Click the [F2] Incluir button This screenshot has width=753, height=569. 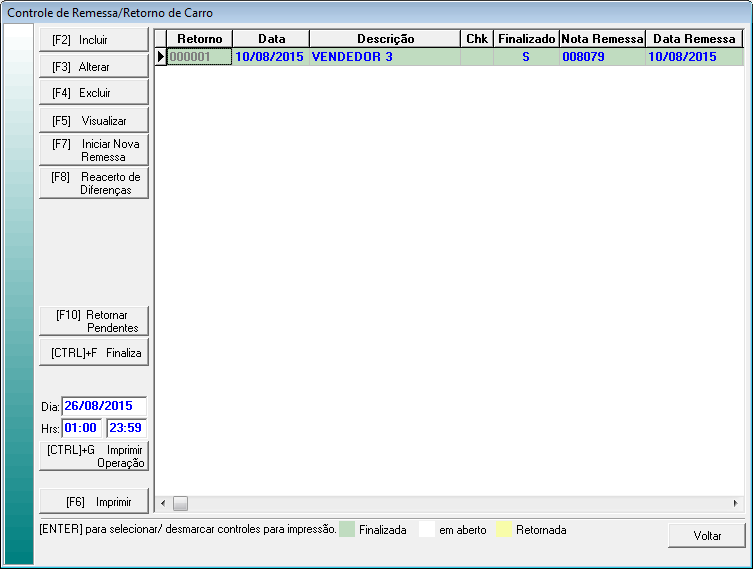93,40
